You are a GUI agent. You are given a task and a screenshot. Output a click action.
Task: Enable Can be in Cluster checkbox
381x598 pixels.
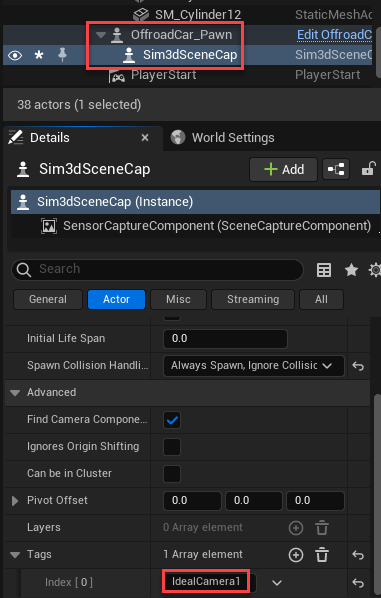172,474
